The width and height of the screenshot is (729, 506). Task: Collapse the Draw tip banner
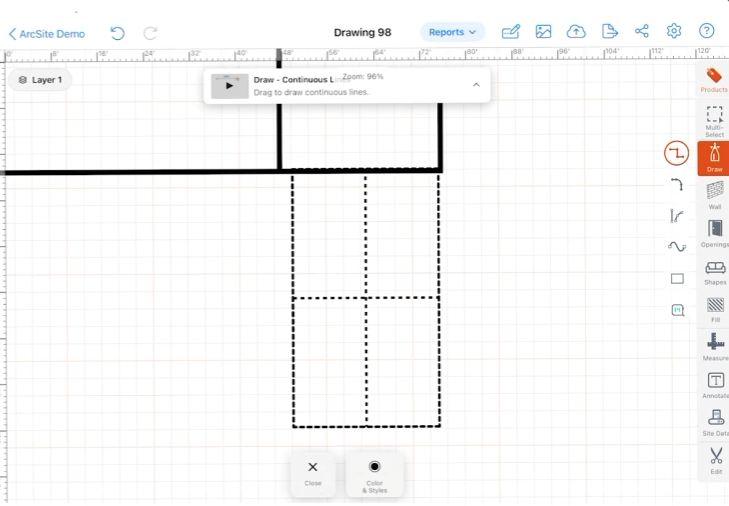[x=476, y=85]
